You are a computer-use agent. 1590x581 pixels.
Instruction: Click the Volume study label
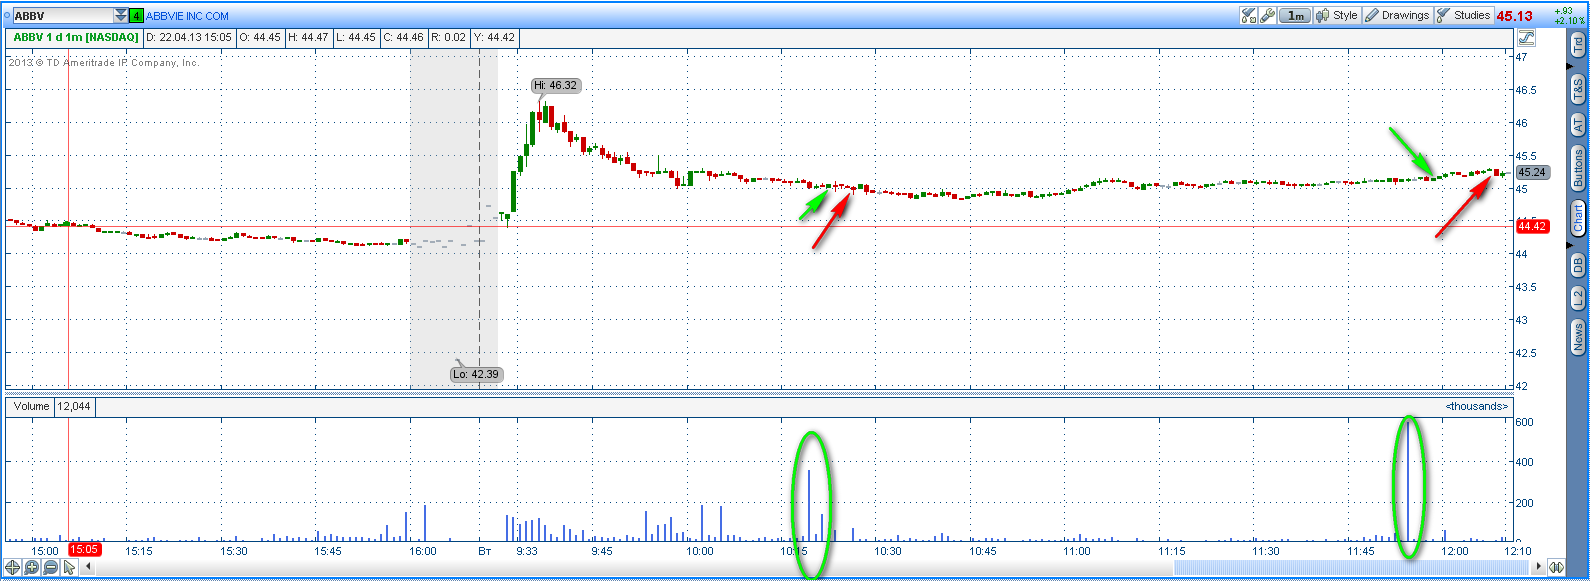tap(32, 407)
